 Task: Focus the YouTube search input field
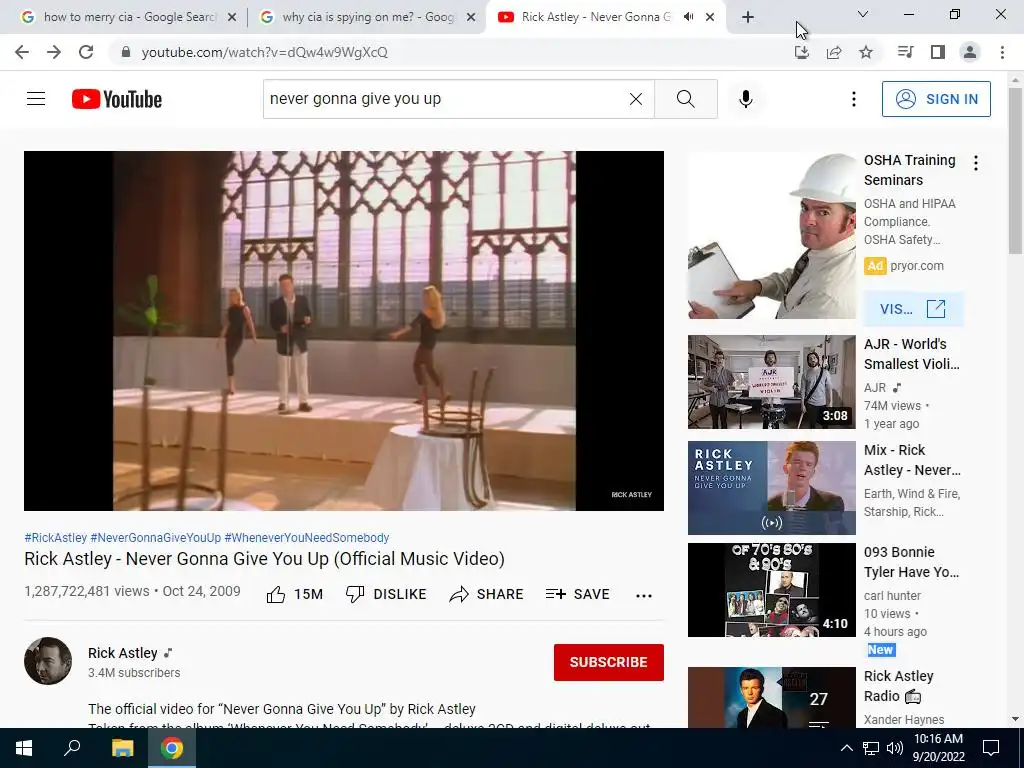coord(444,99)
